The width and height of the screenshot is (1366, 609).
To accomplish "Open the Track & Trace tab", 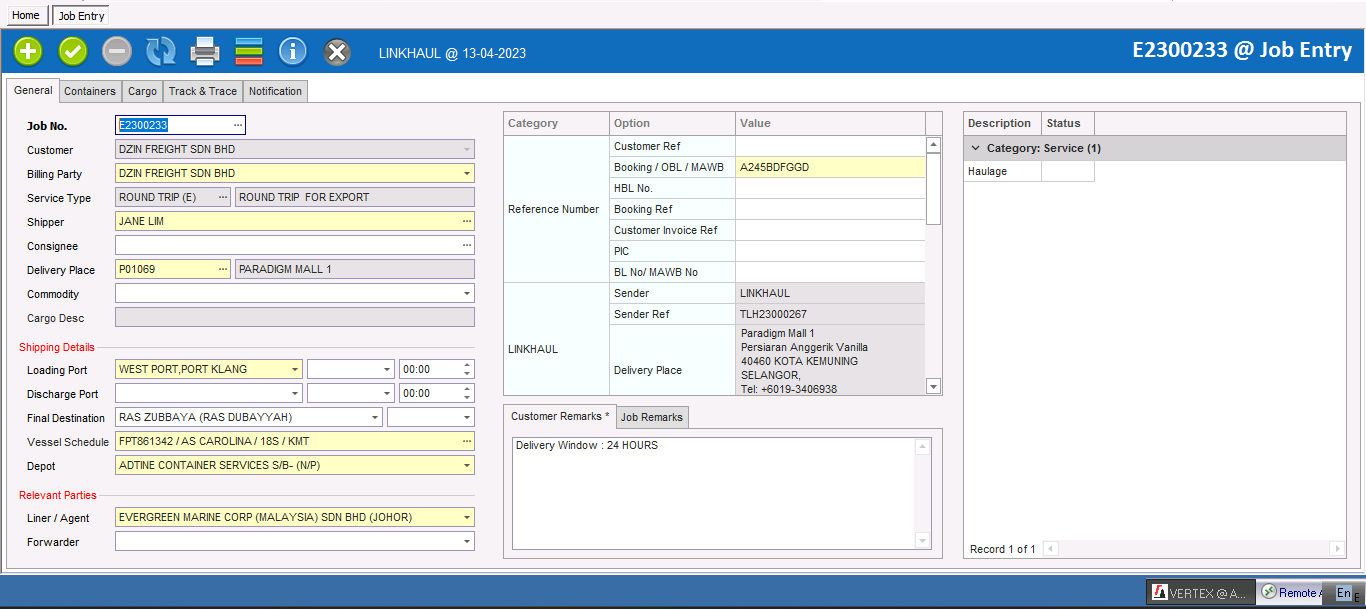I will pyautogui.click(x=202, y=91).
